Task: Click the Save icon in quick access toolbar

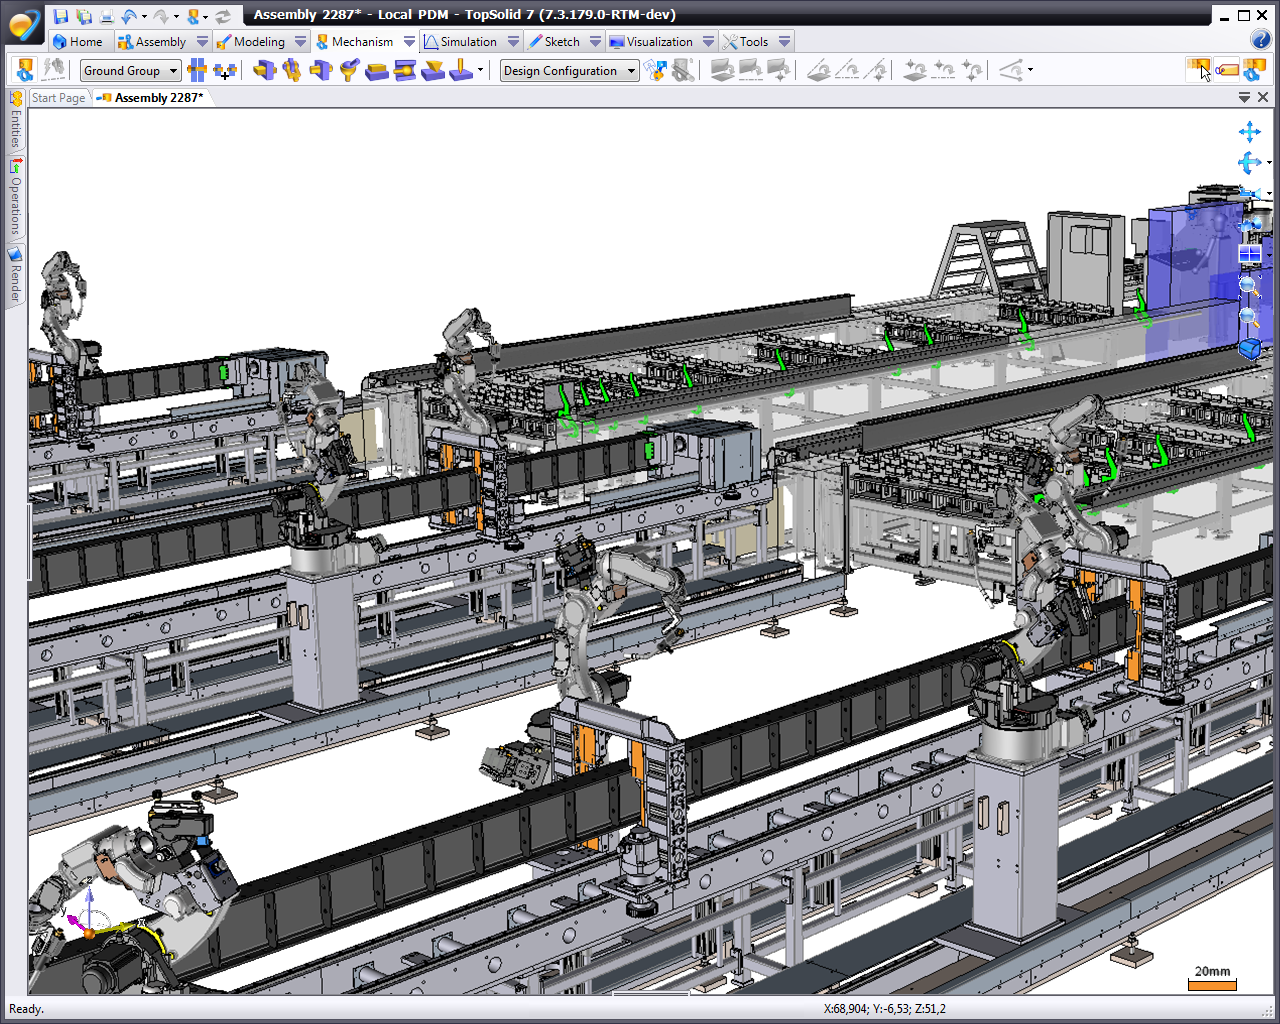Action: (x=61, y=15)
